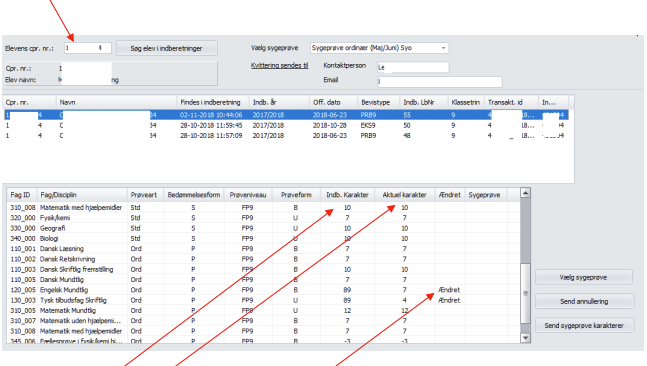Click Ændret cell in Tysk tilbudsfag row
This screenshot has width=647, height=366.
[x=449, y=300]
